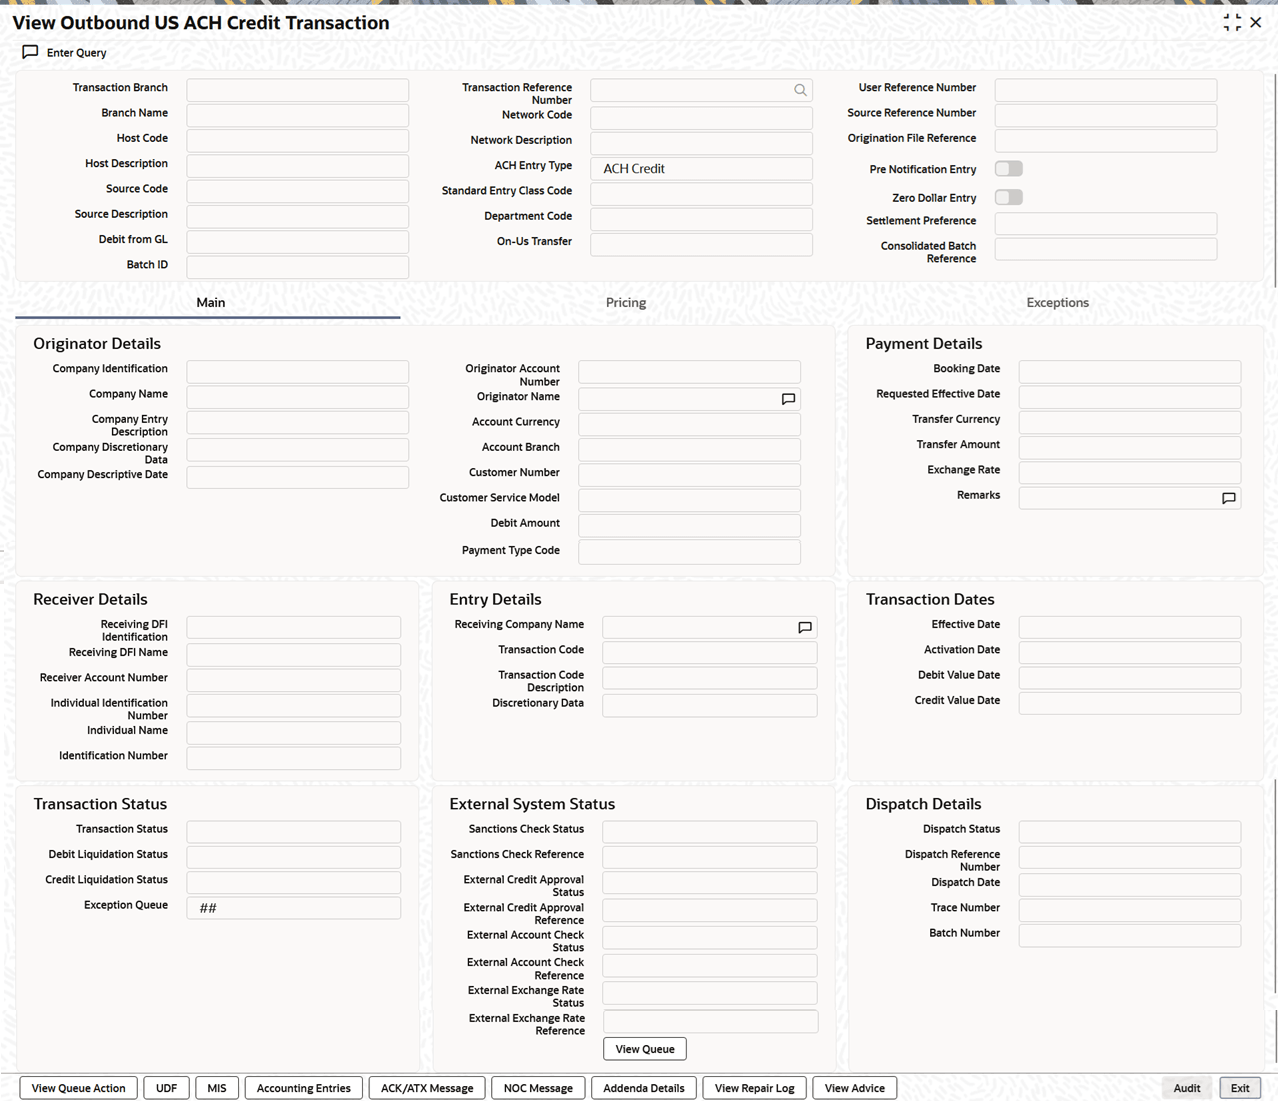Image resolution: width=1278 pixels, height=1101 pixels.
Task: Focus the Transfer Amount field
Action: (x=1130, y=447)
